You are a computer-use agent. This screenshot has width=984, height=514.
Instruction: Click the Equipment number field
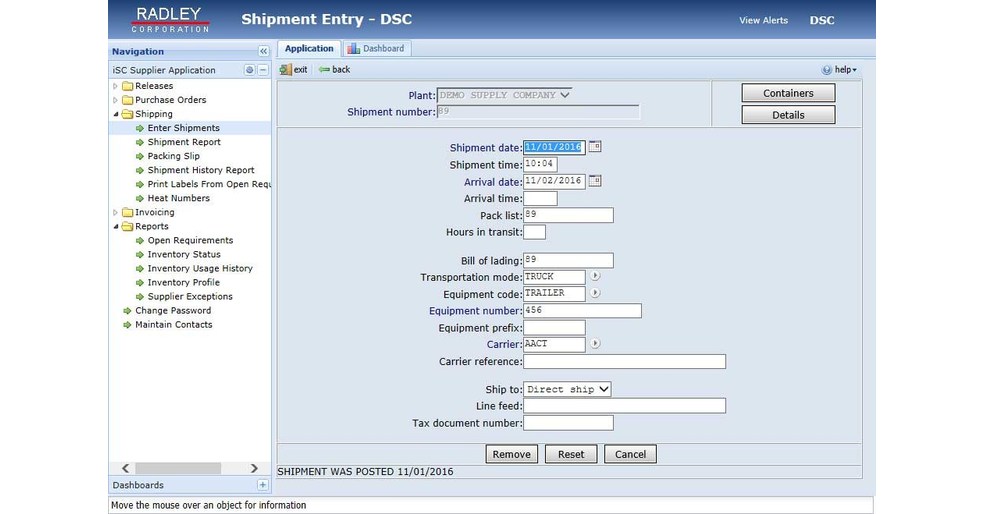pos(582,311)
